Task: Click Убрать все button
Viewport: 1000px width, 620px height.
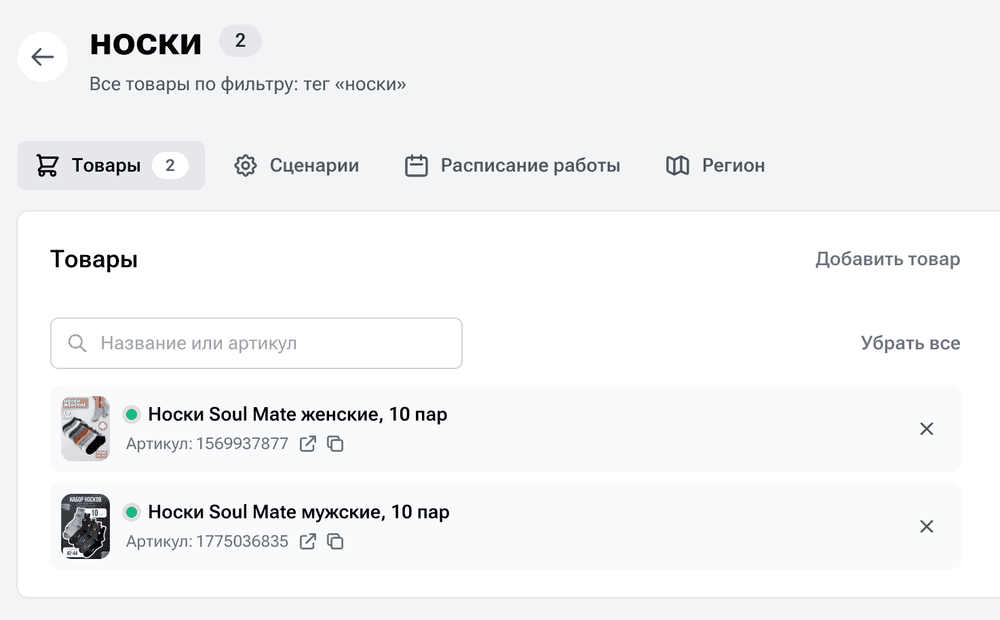Action: pyautogui.click(x=910, y=343)
